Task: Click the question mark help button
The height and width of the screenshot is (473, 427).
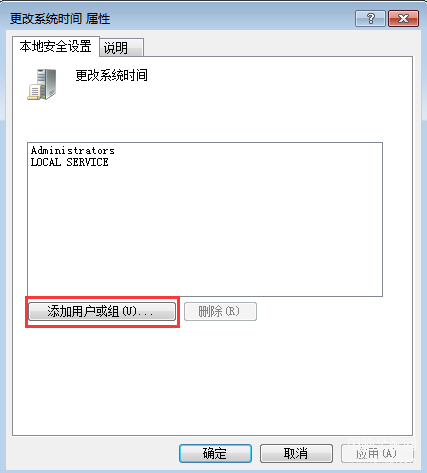Action: tap(370, 18)
